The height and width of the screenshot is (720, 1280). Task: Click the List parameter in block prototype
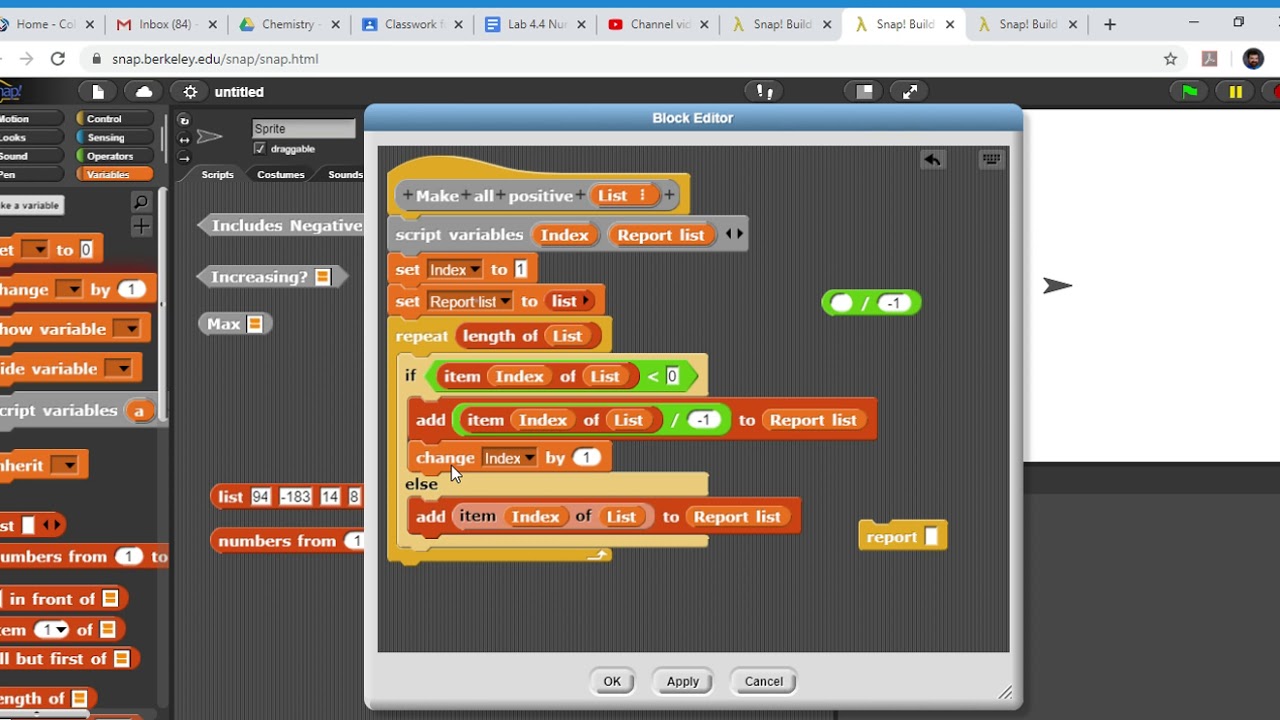tap(623, 196)
